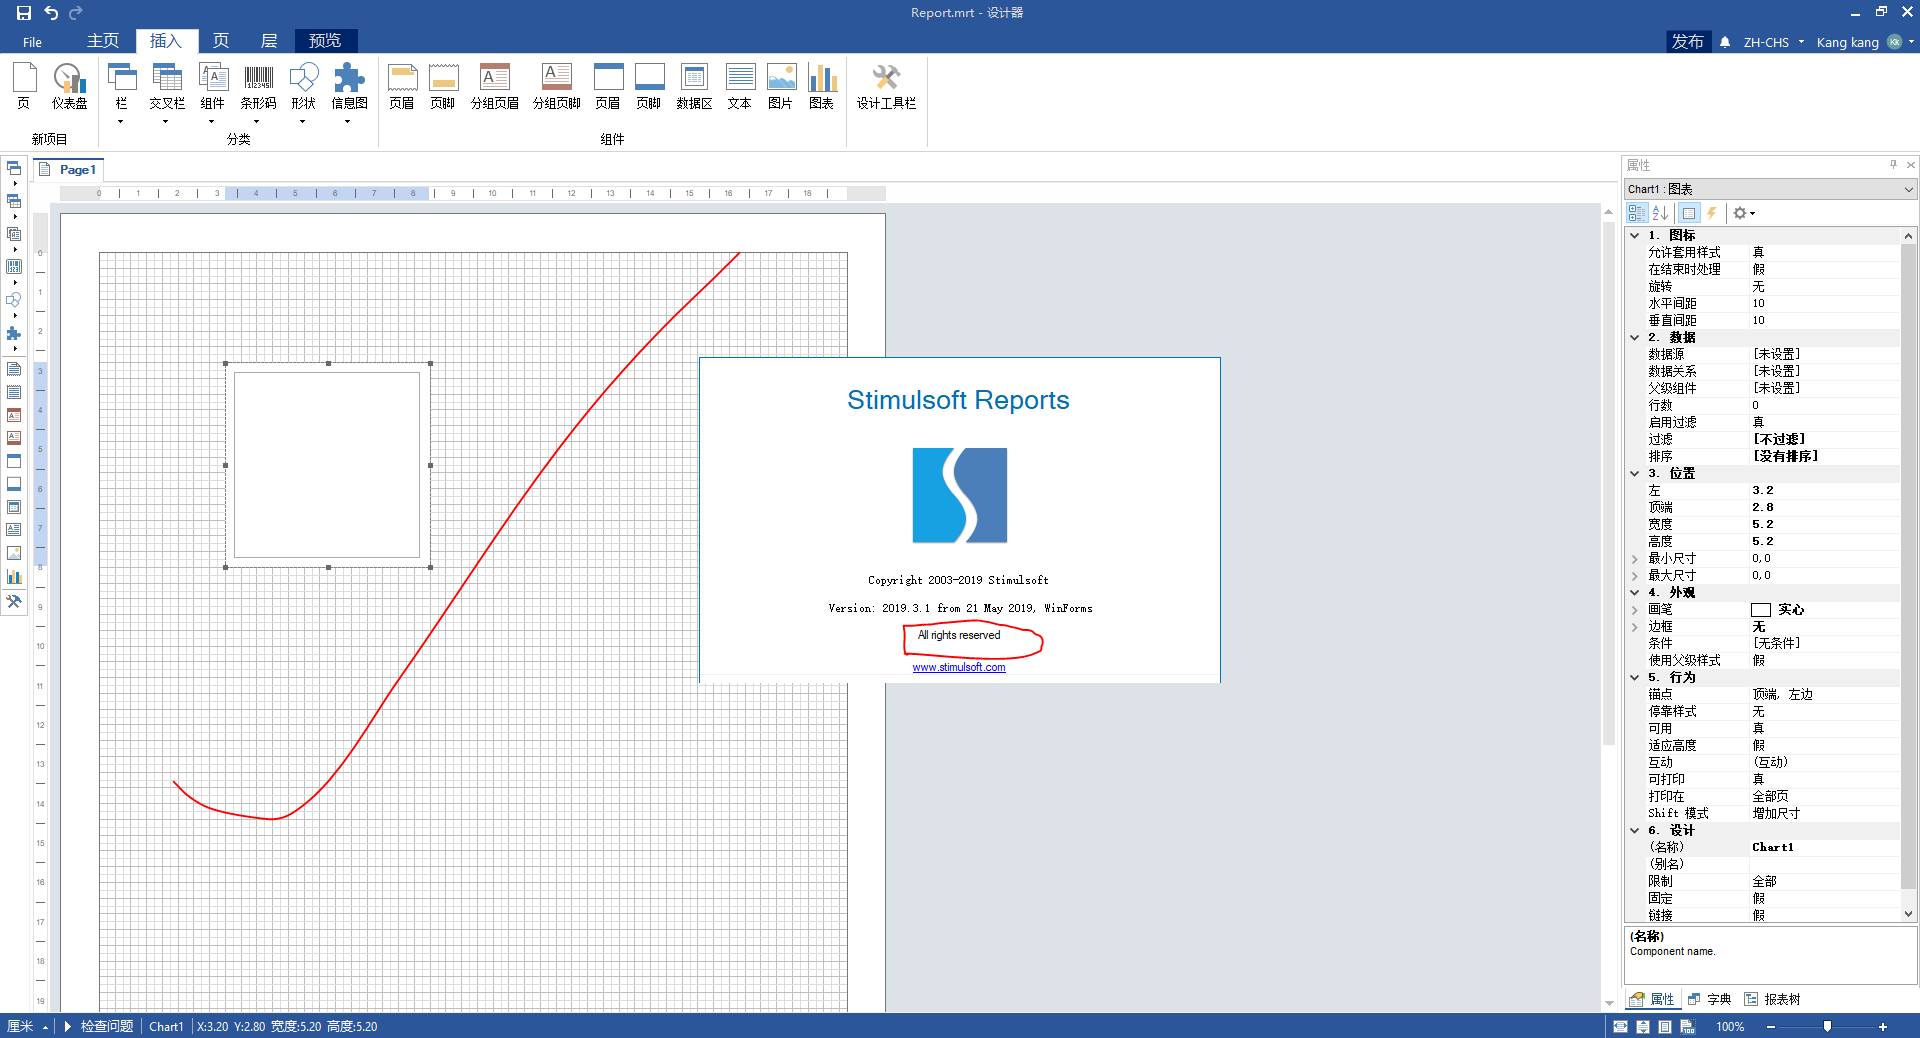Select the chart placeholder on the page
The width and height of the screenshot is (1920, 1038).
coord(328,465)
